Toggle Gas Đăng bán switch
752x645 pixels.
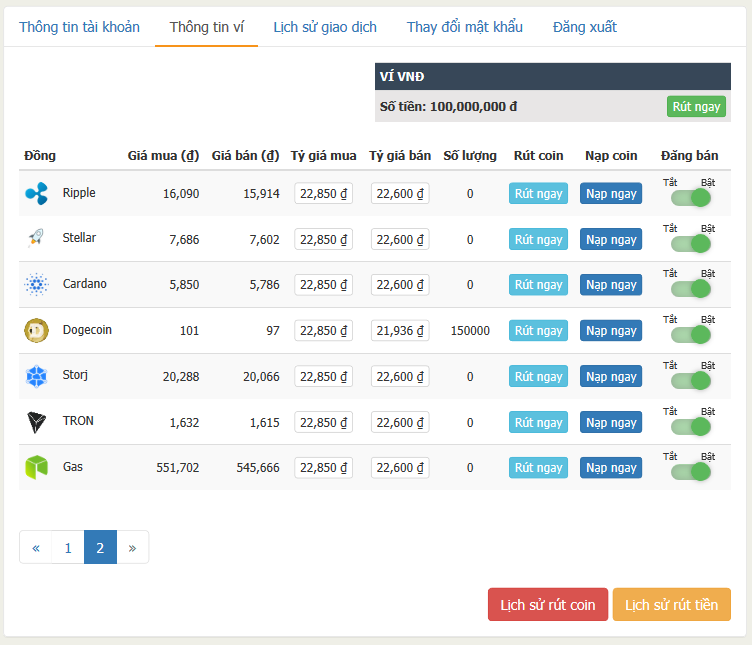(691, 472)
